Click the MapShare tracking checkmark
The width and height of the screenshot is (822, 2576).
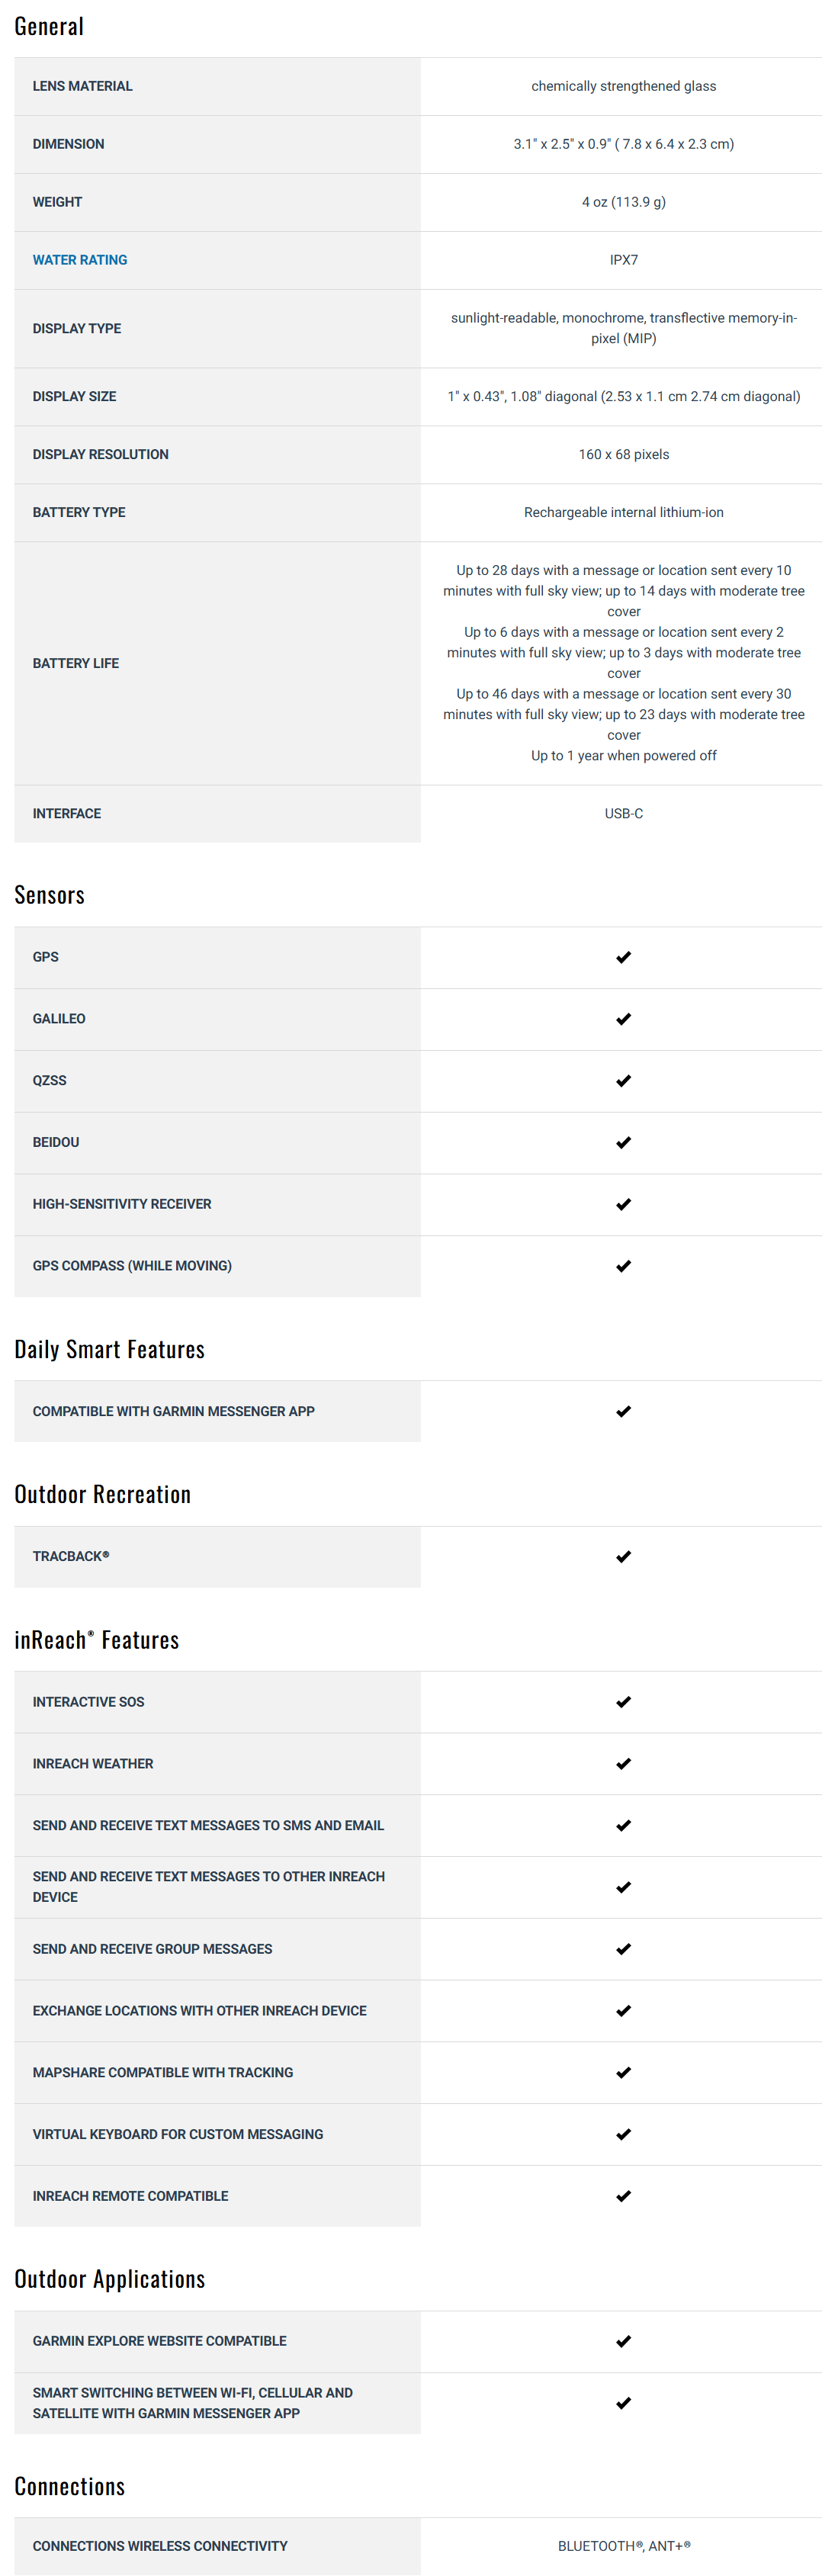623,2072
